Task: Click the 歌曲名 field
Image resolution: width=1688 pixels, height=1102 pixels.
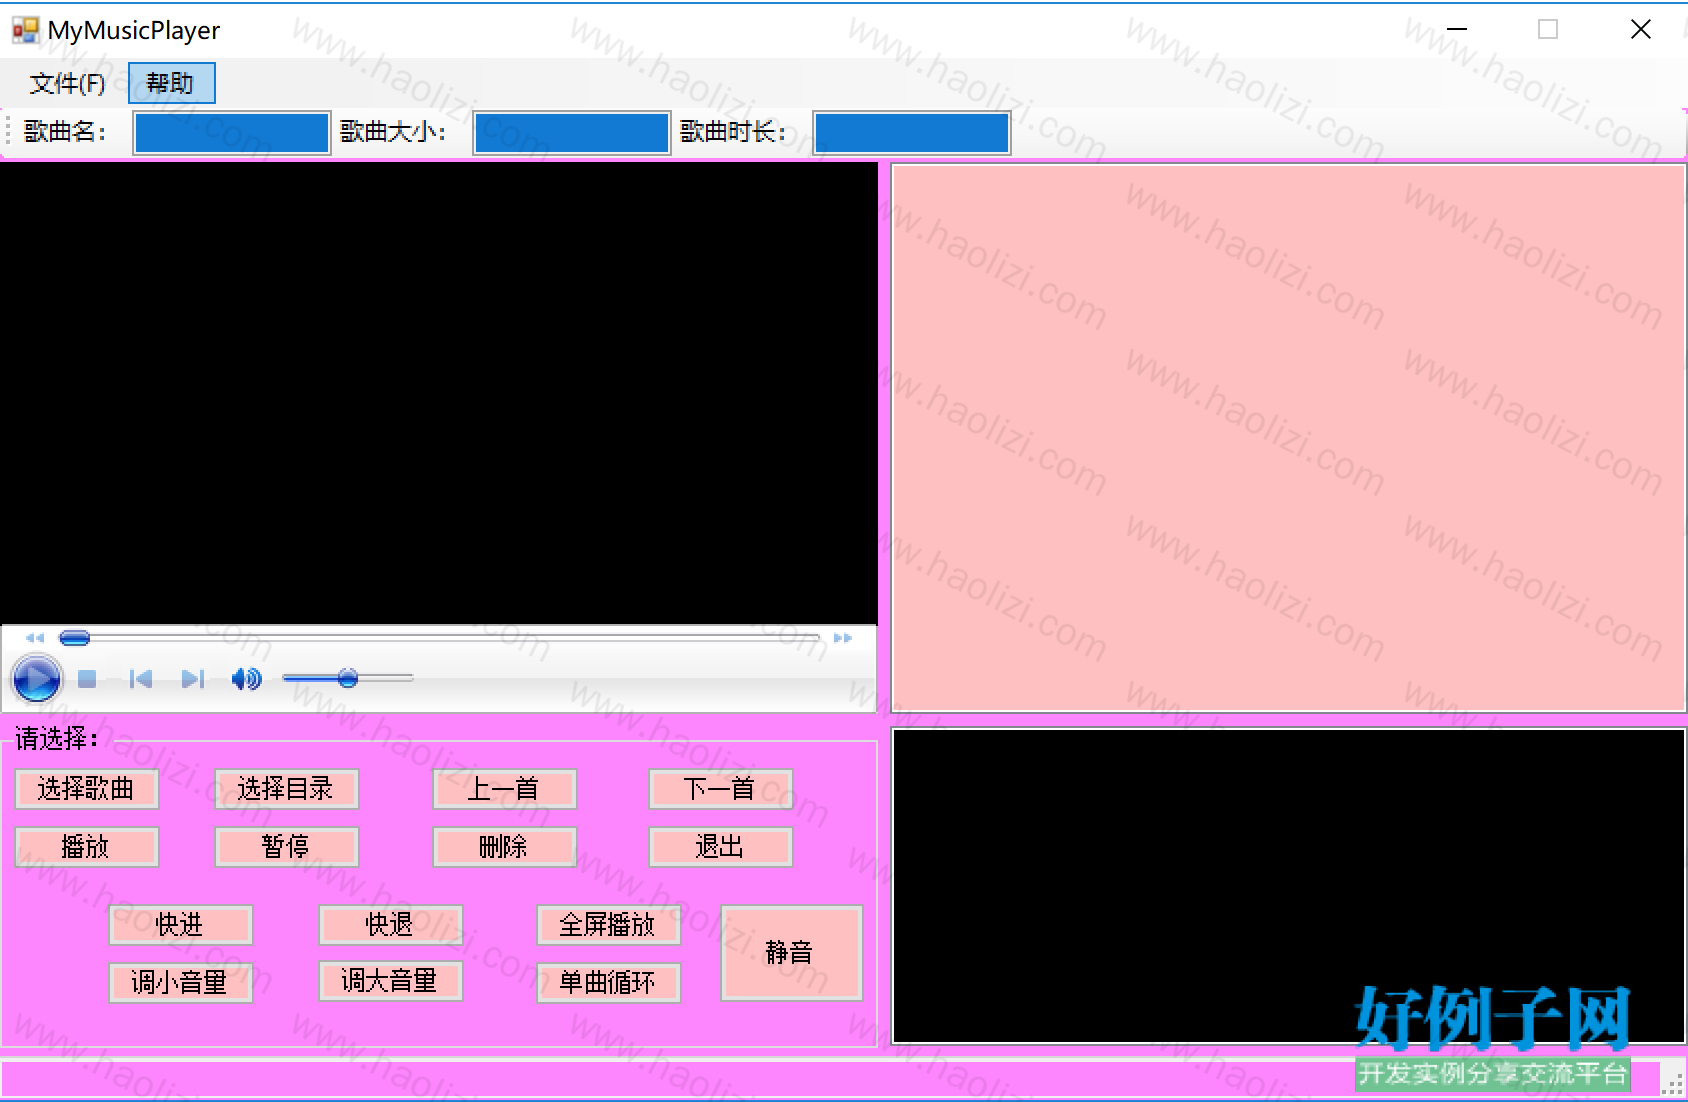Action: click(232, 133)
